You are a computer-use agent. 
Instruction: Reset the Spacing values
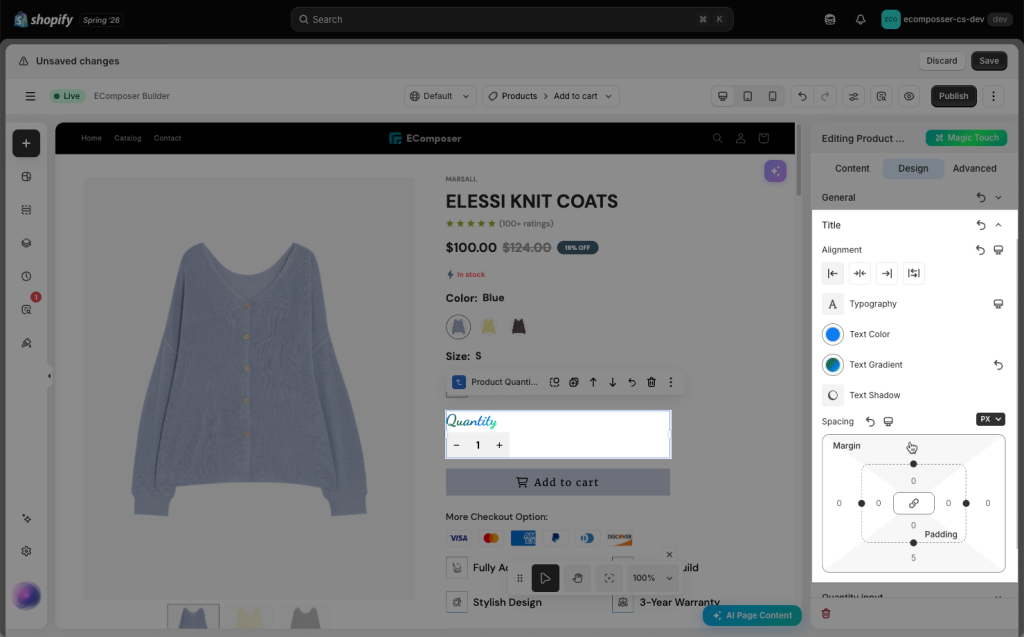coord(870,421)
